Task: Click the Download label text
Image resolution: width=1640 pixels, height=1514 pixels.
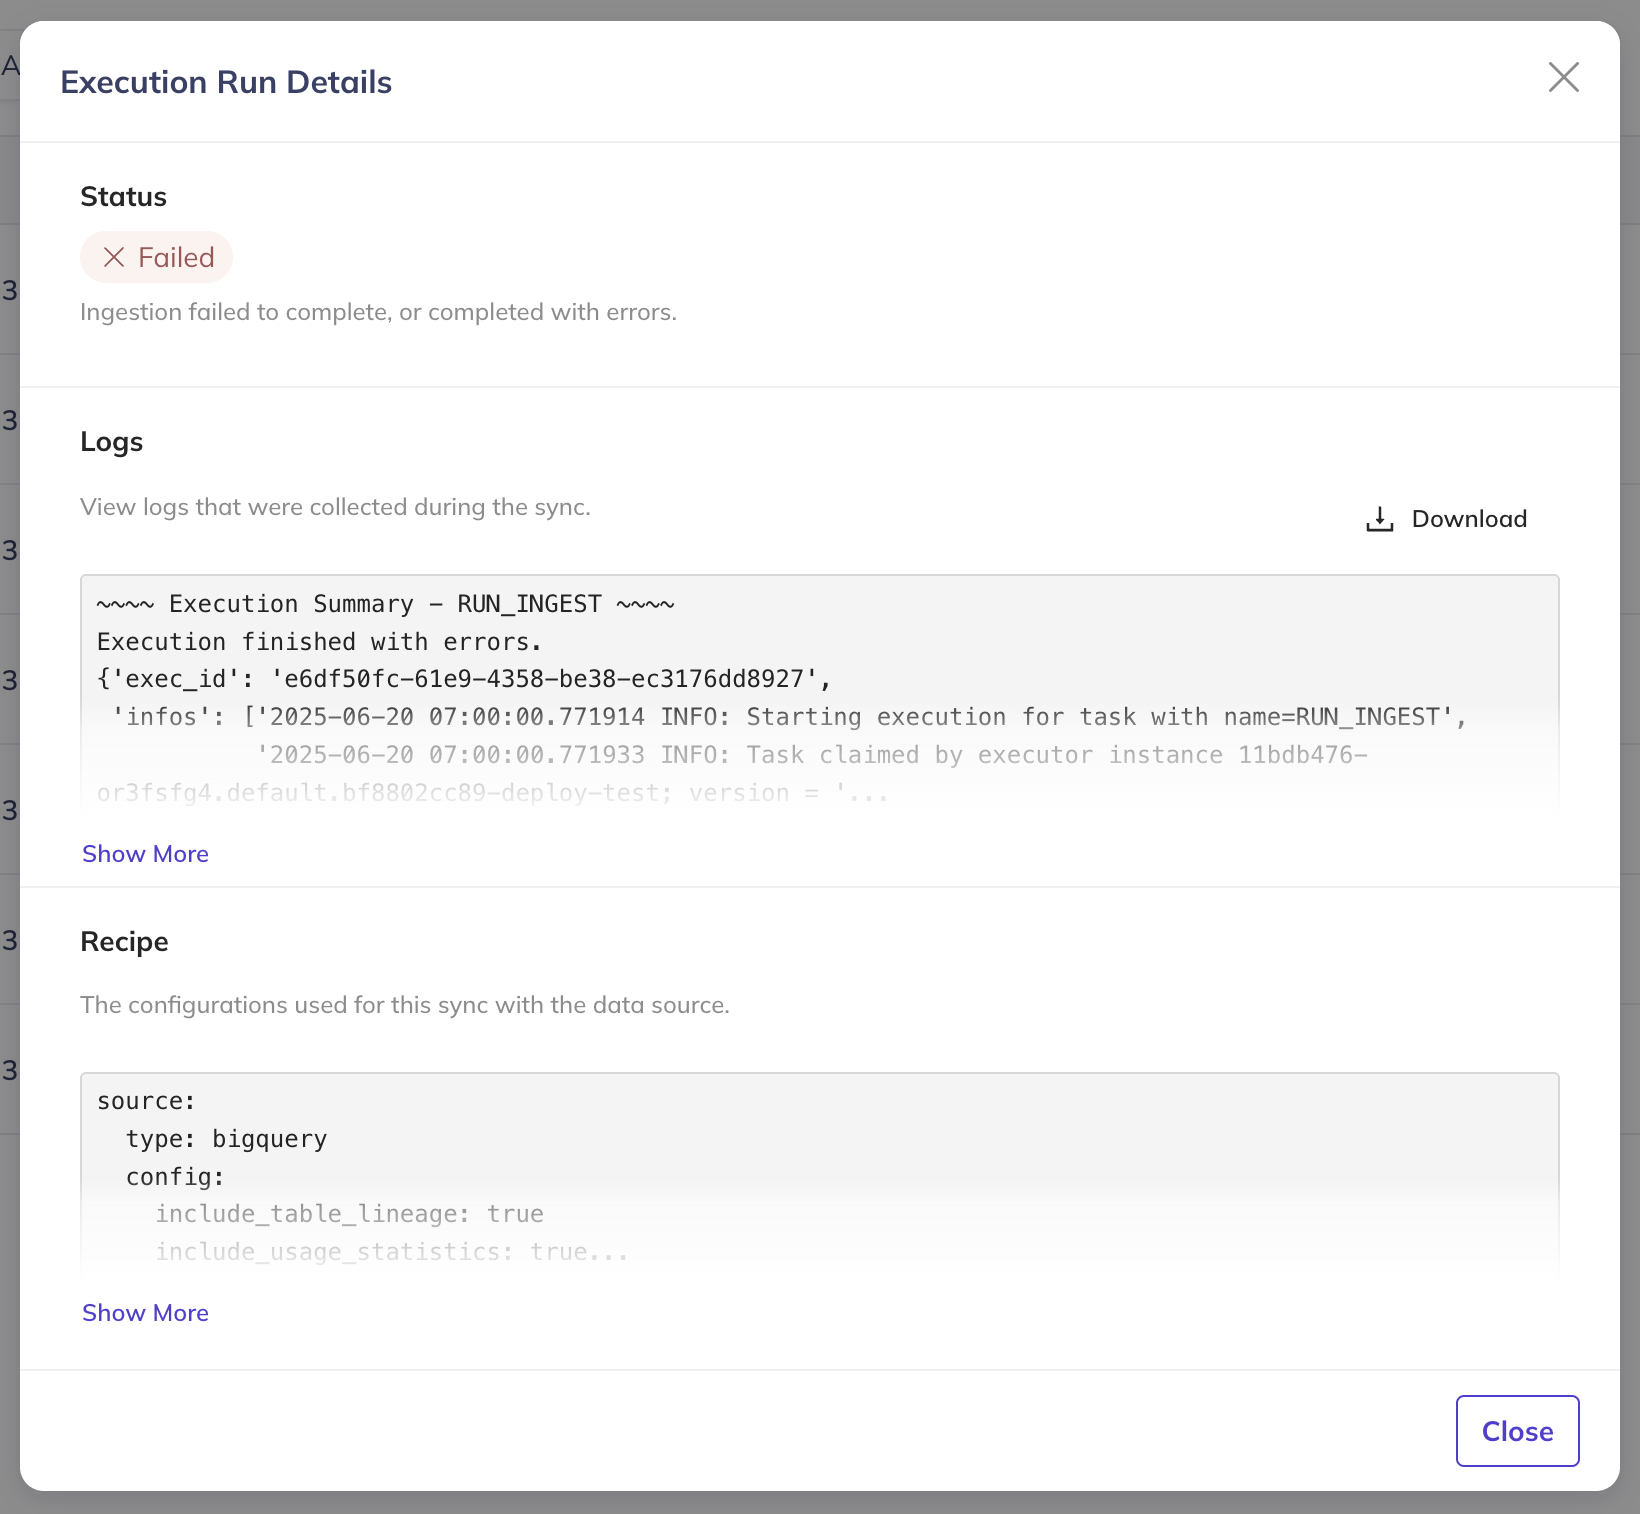Action: (1468, 519)
